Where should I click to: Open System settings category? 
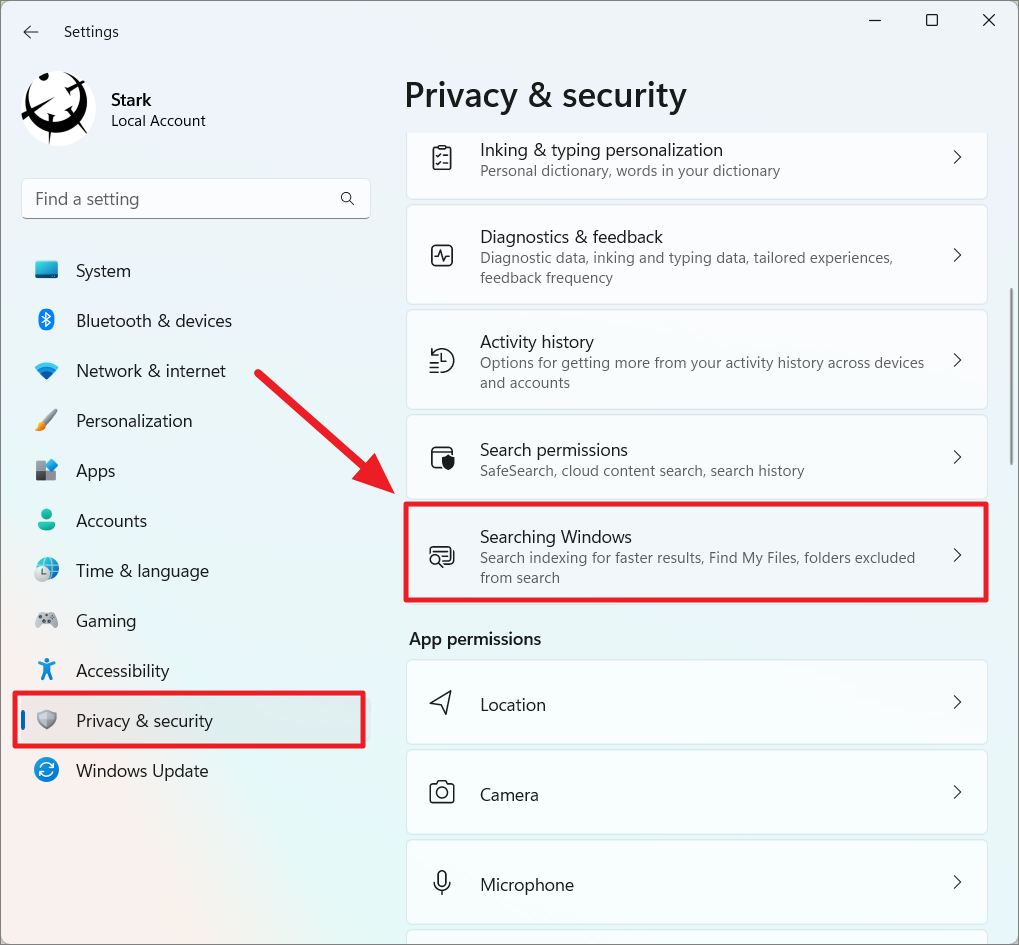(103, 271)
